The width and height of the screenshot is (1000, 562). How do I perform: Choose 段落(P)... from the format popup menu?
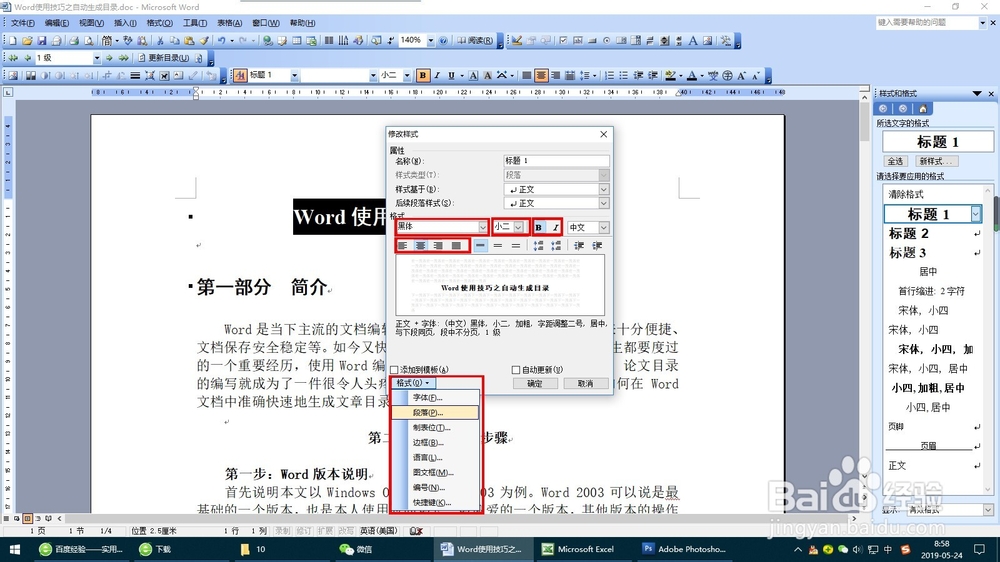tap(435, 413)
